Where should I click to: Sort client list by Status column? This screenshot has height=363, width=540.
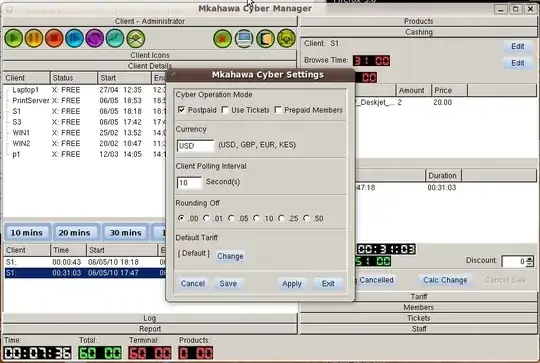74,78
